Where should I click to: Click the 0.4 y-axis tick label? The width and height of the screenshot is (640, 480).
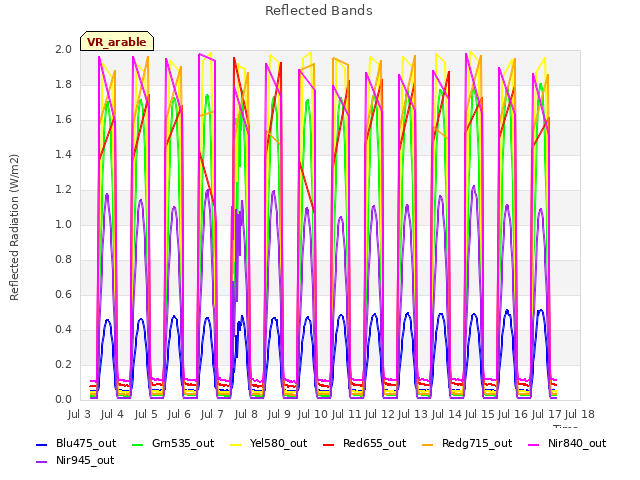(64, 330)
